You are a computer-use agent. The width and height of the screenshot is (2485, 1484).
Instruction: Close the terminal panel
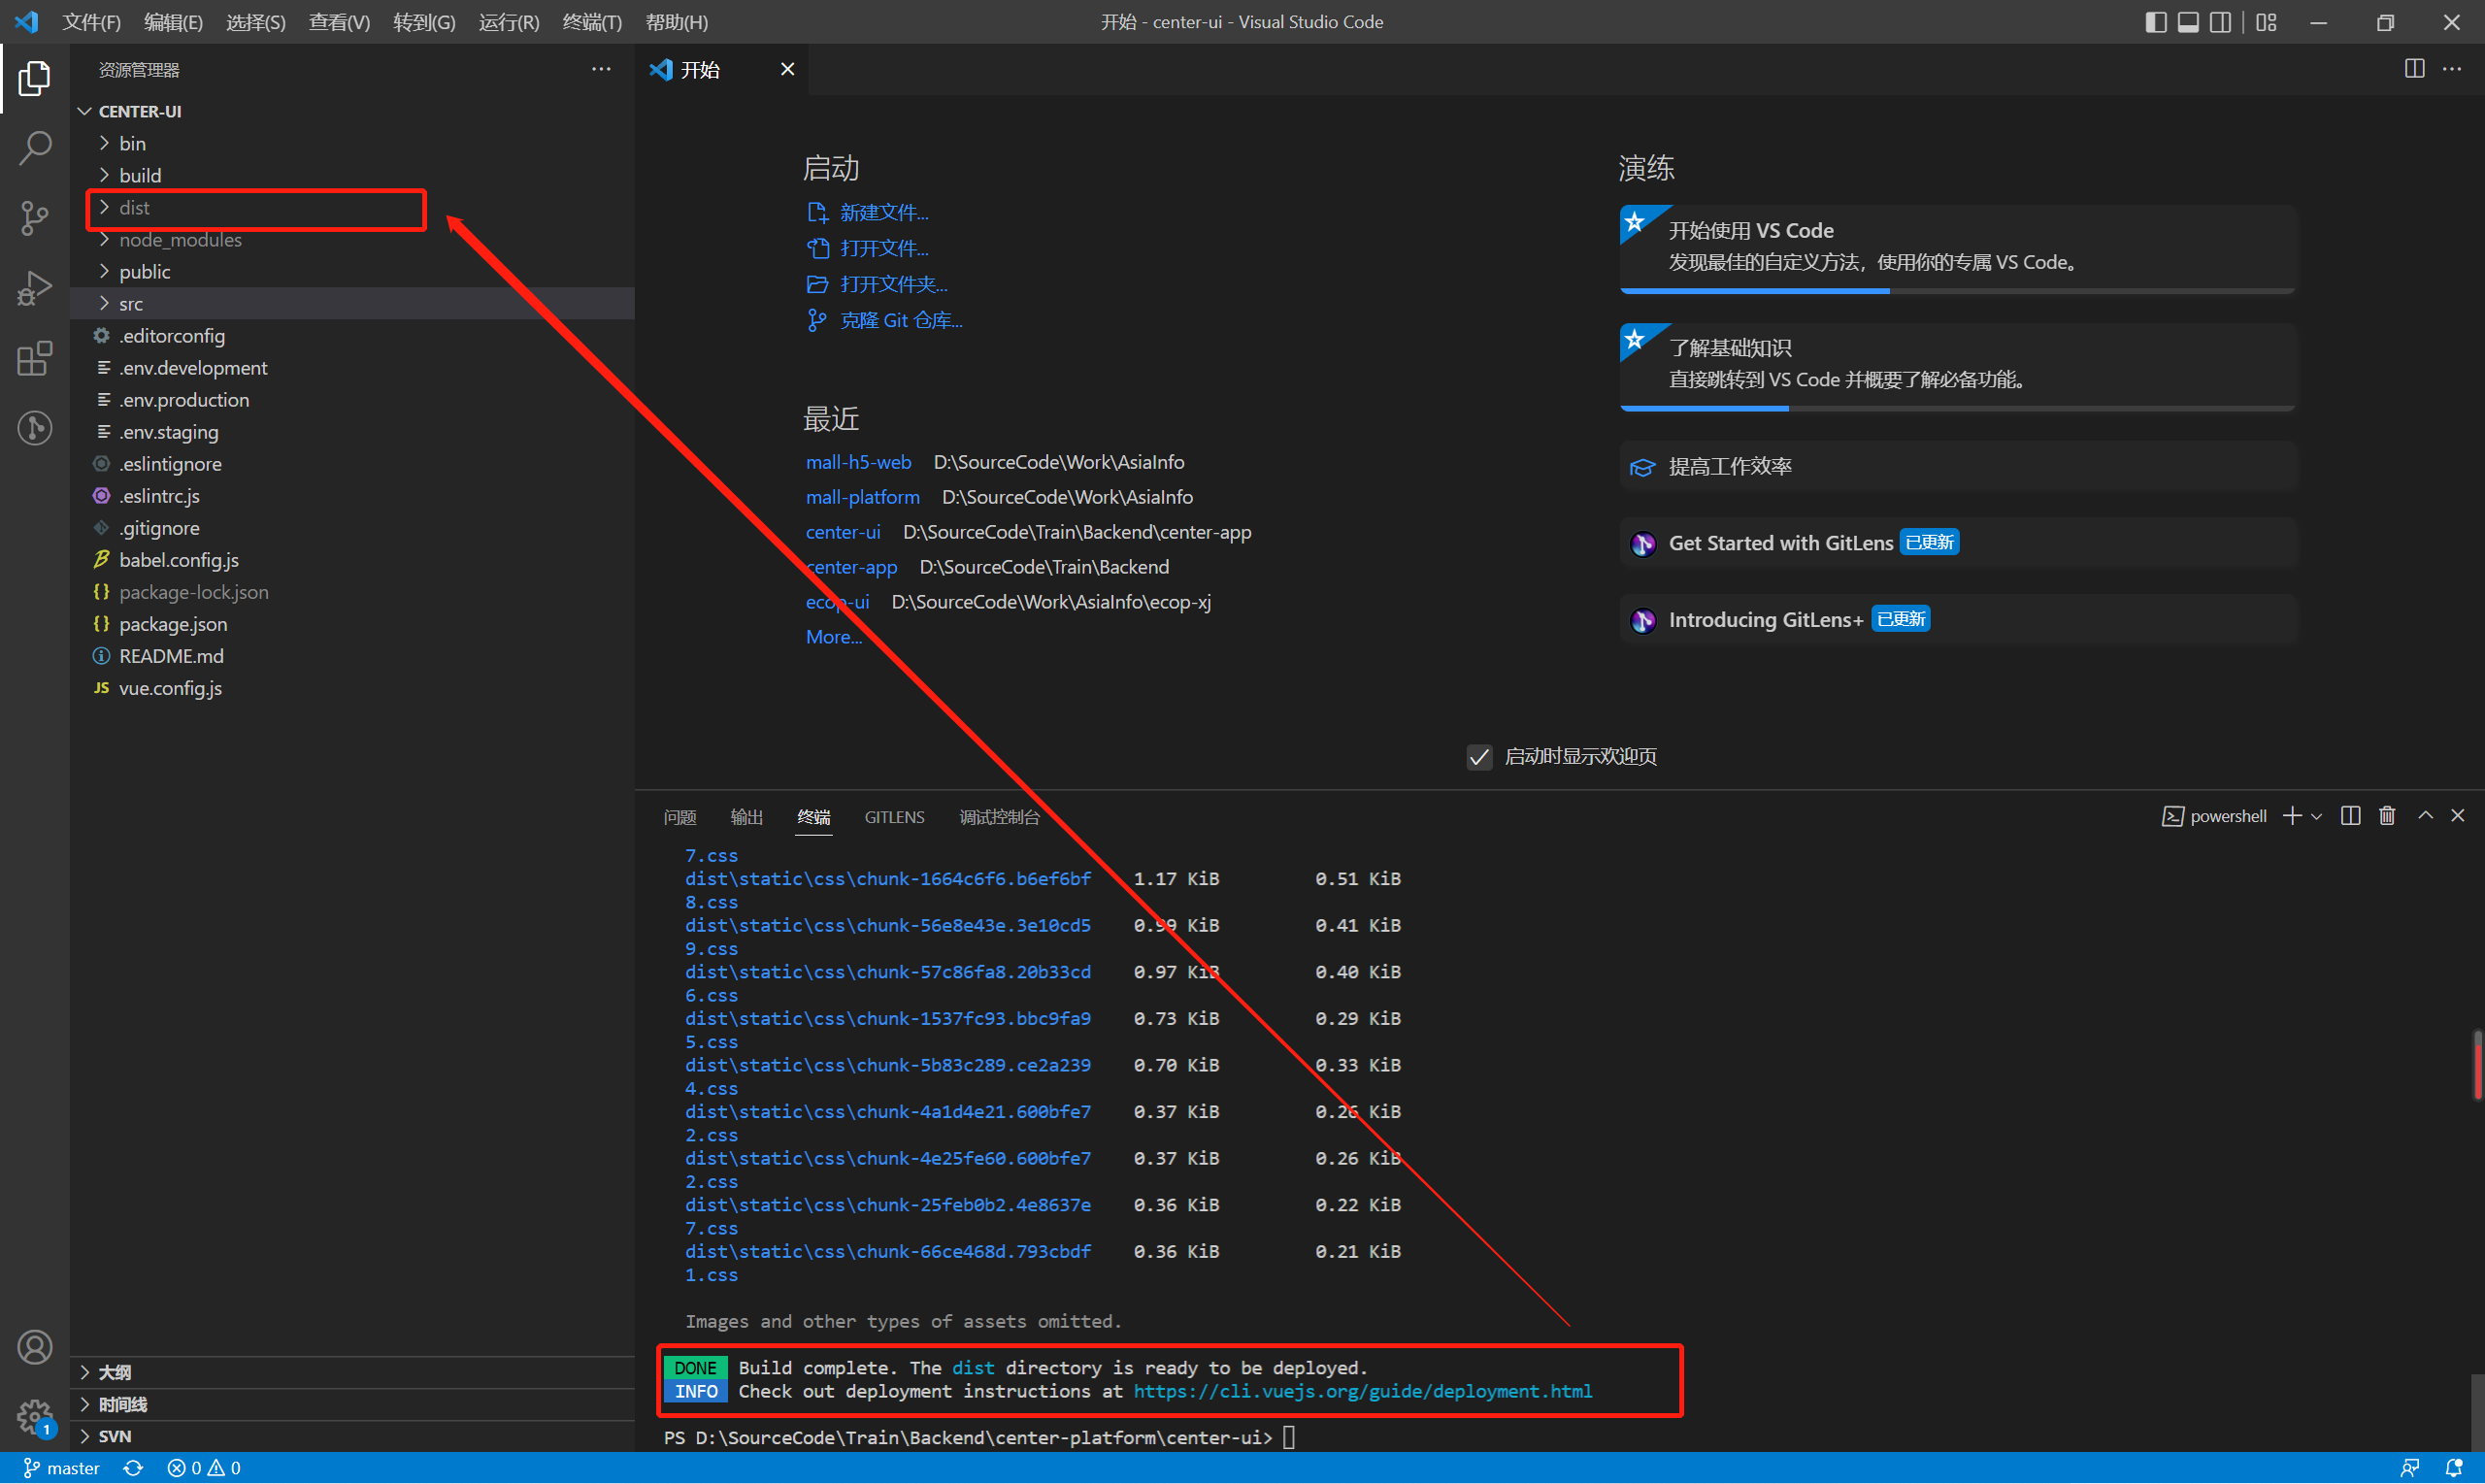[2458, 816]
